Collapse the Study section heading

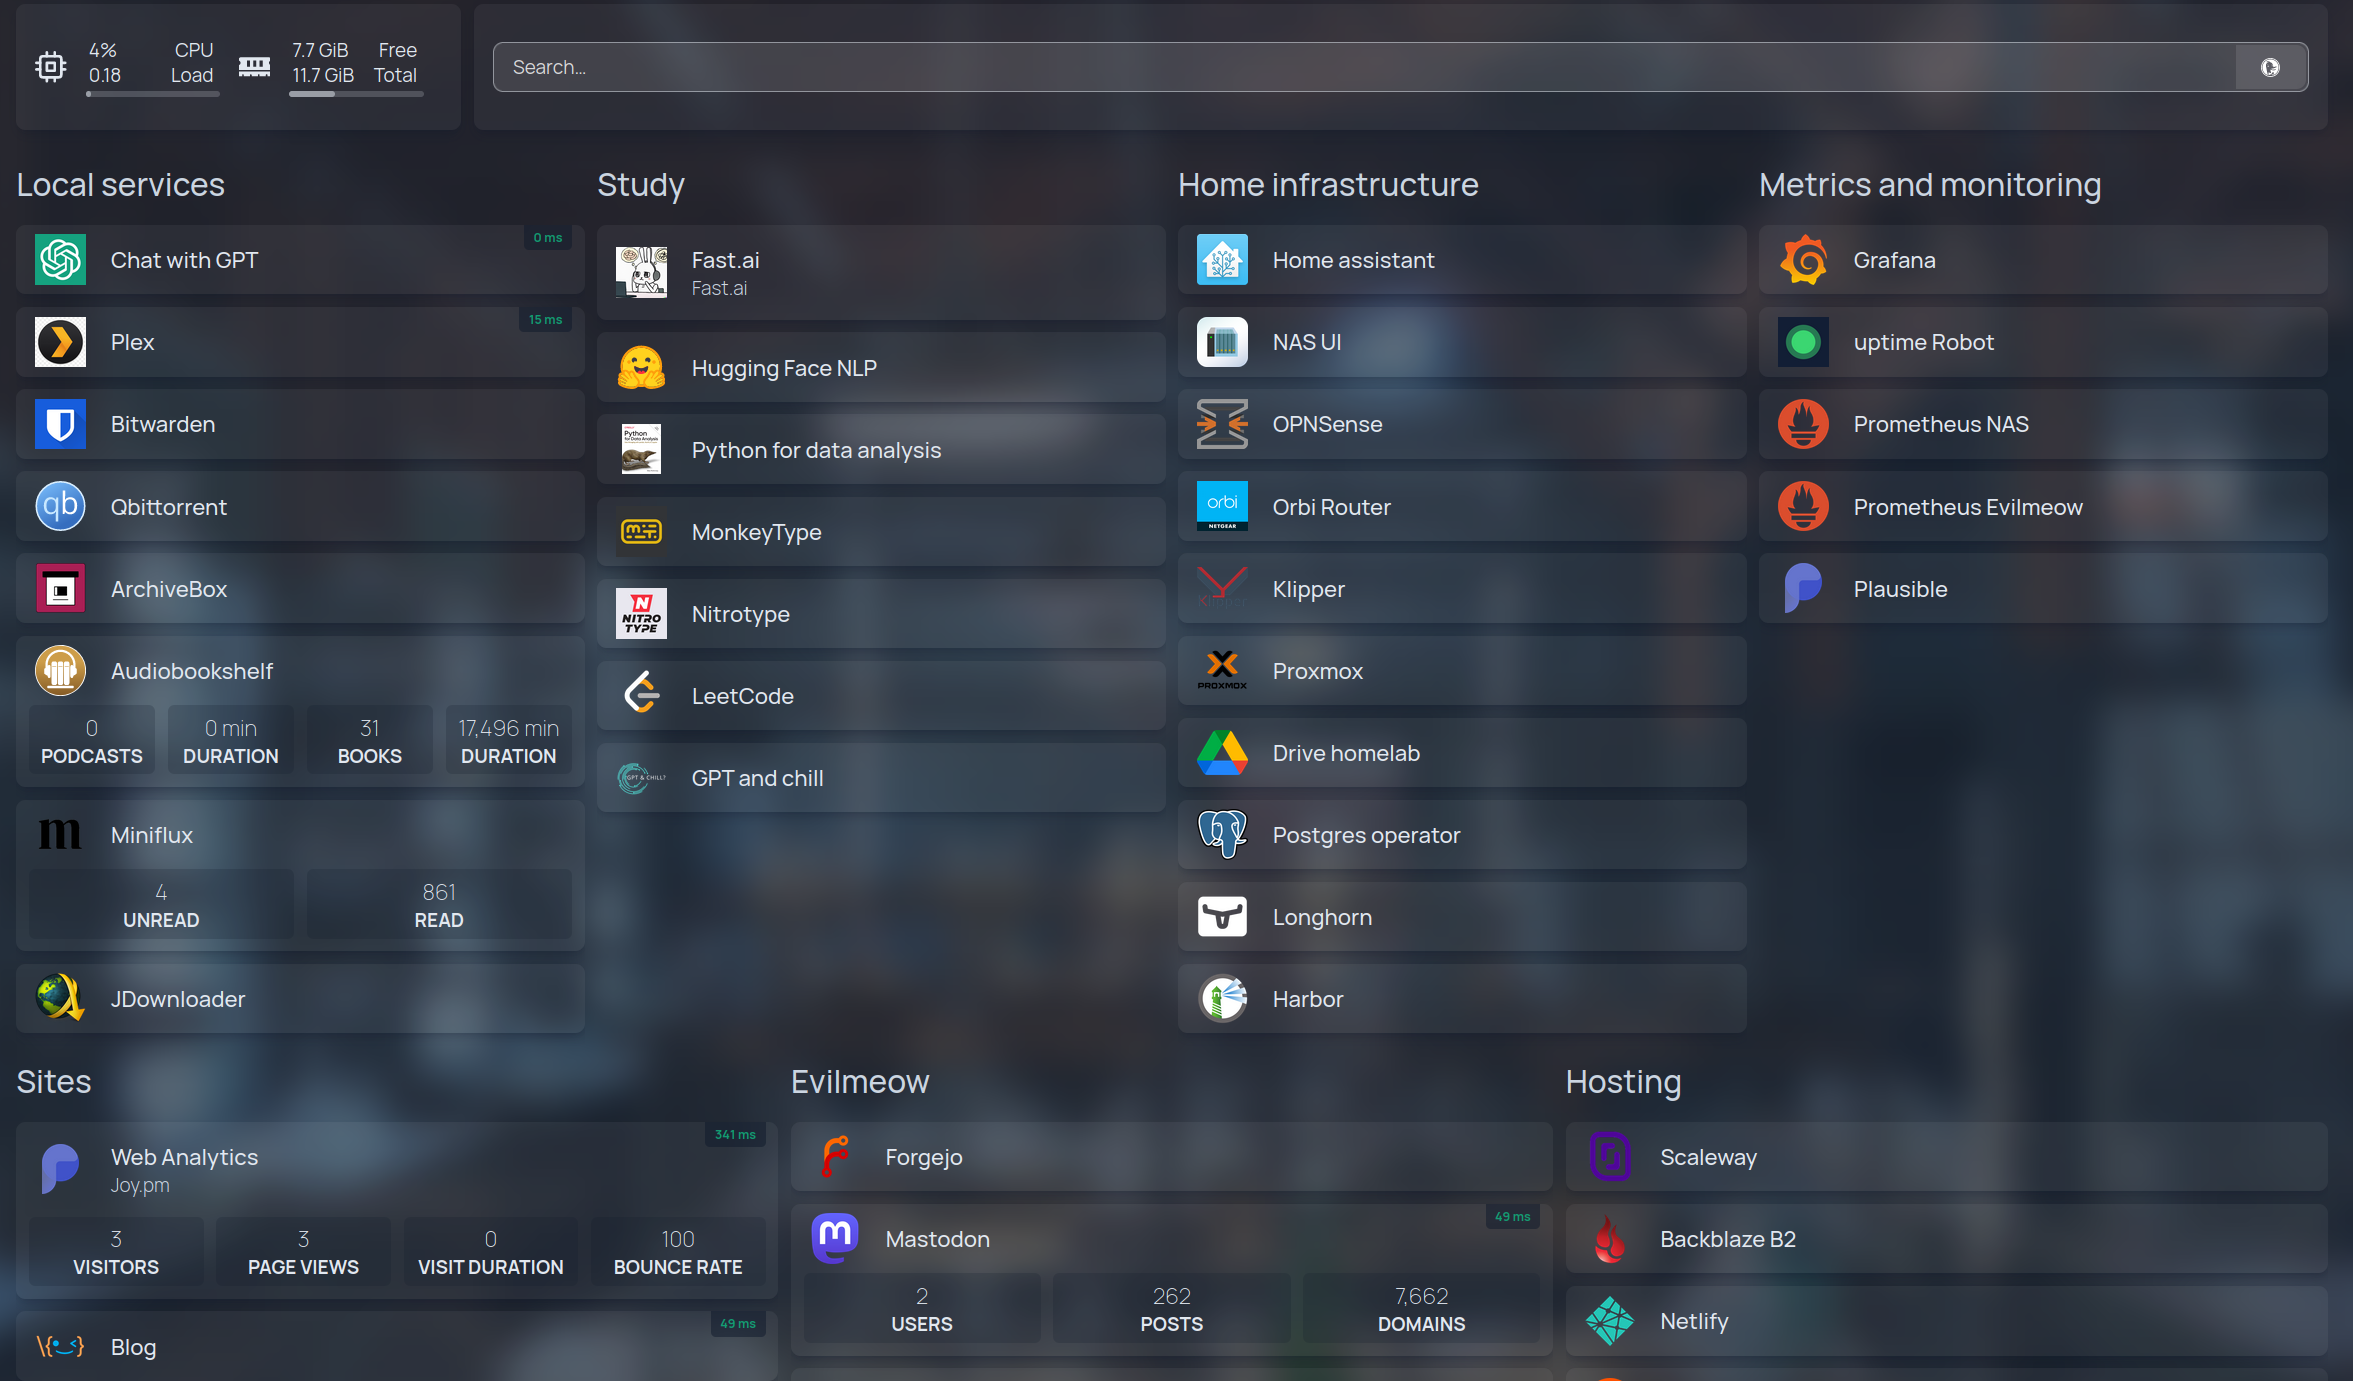point(641,185)
